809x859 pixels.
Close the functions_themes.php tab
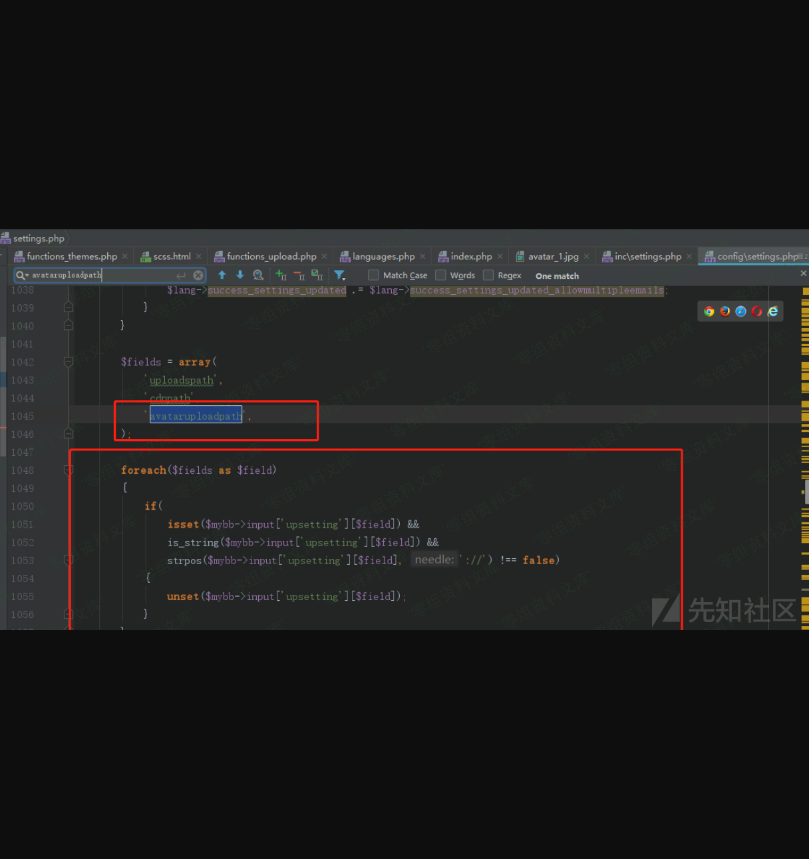125,257
